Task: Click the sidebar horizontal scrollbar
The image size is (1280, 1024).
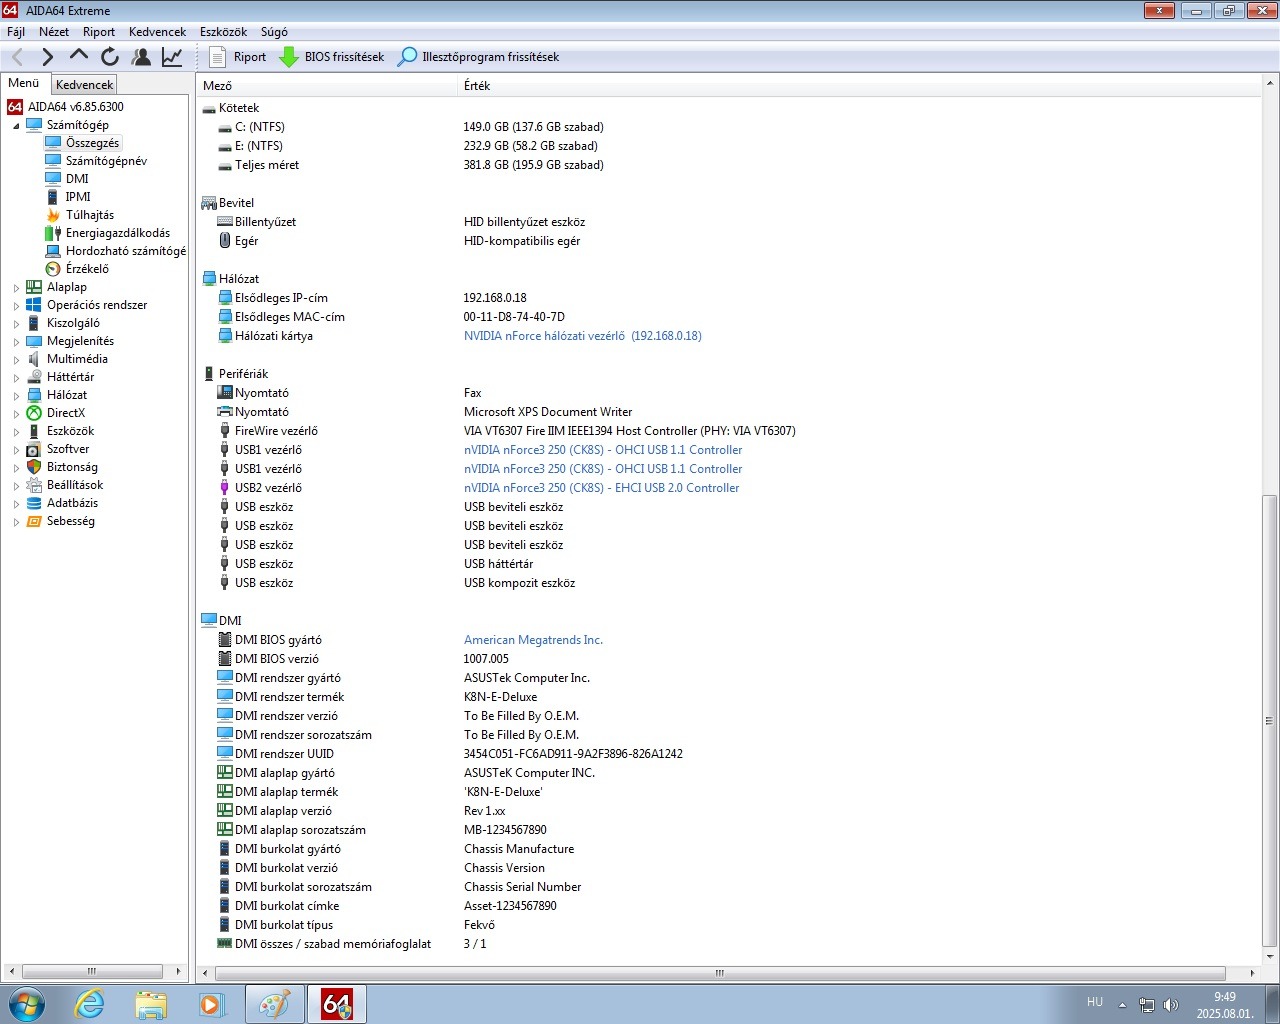Action: 92,971
